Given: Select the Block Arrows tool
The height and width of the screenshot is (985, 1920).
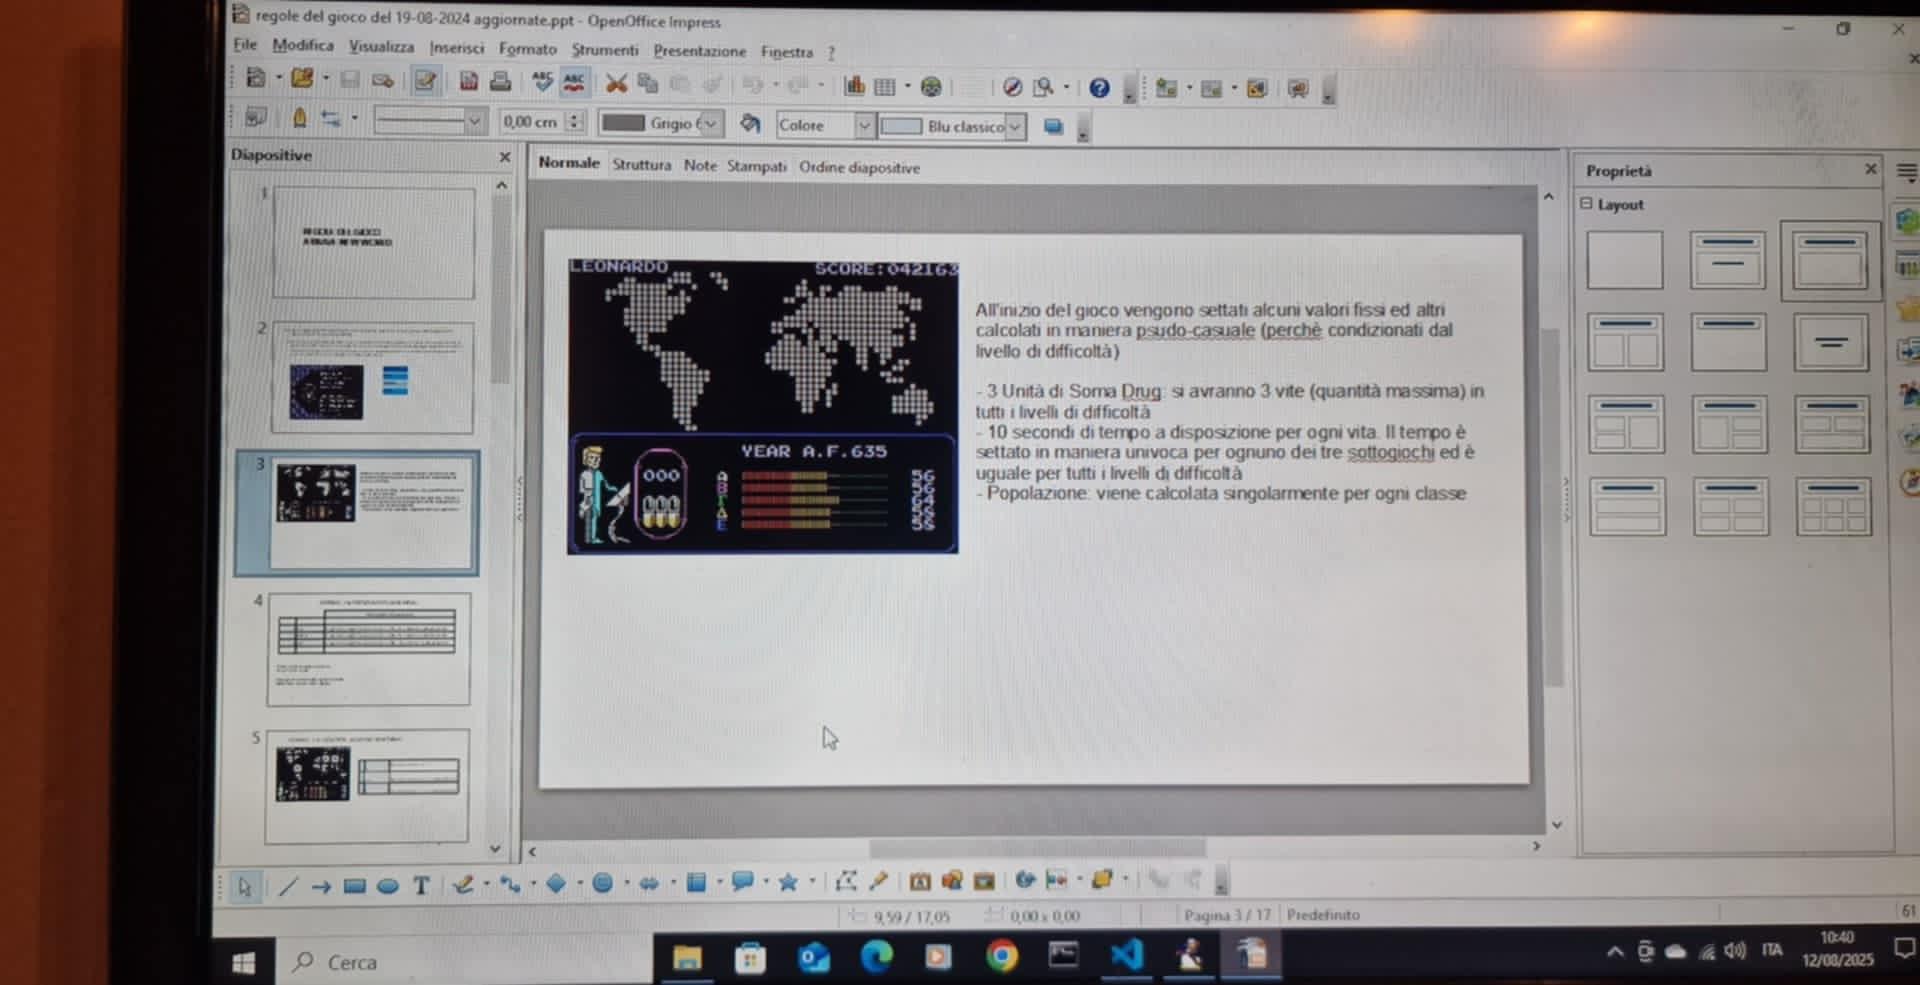Looking at the screenshot, I should pyautogui.click(x=649, y=883).
